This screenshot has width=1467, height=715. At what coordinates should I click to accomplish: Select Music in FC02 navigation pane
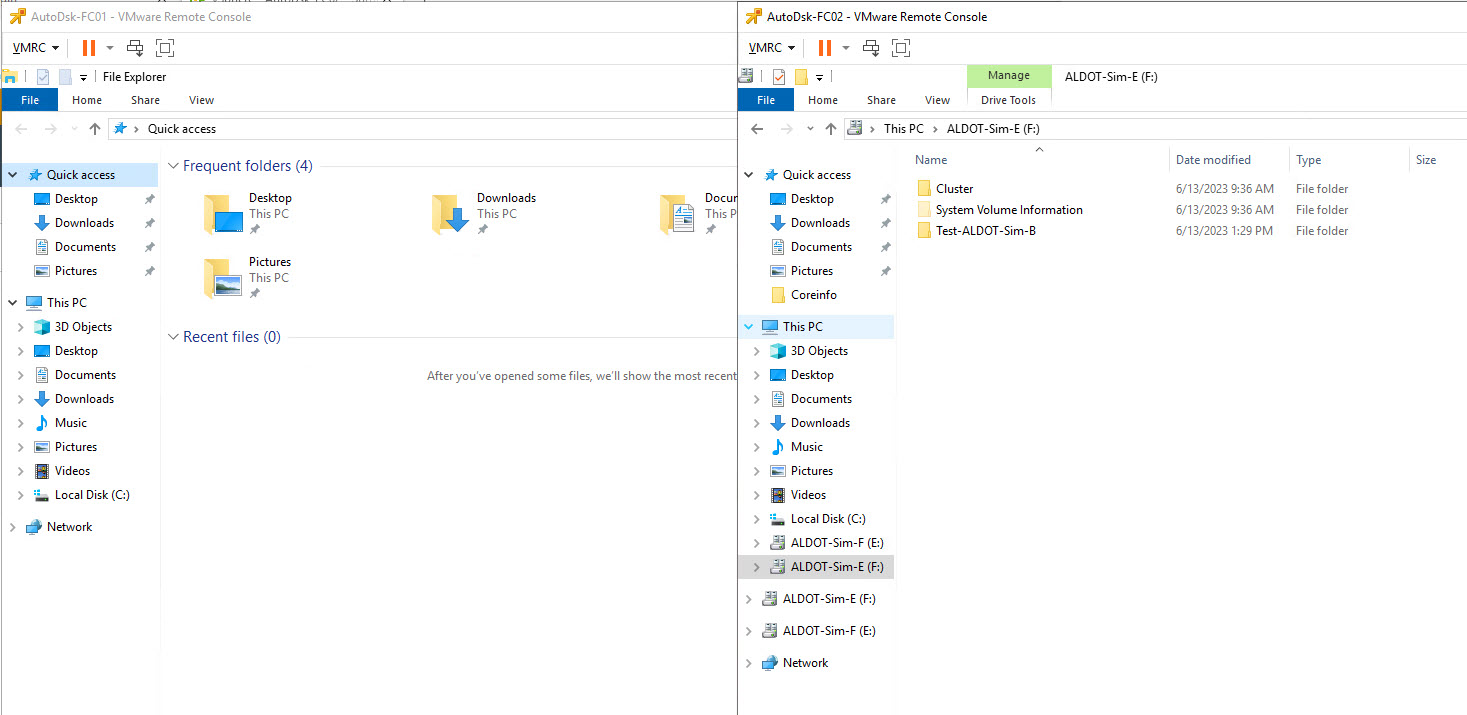click(x=807, y=447)
